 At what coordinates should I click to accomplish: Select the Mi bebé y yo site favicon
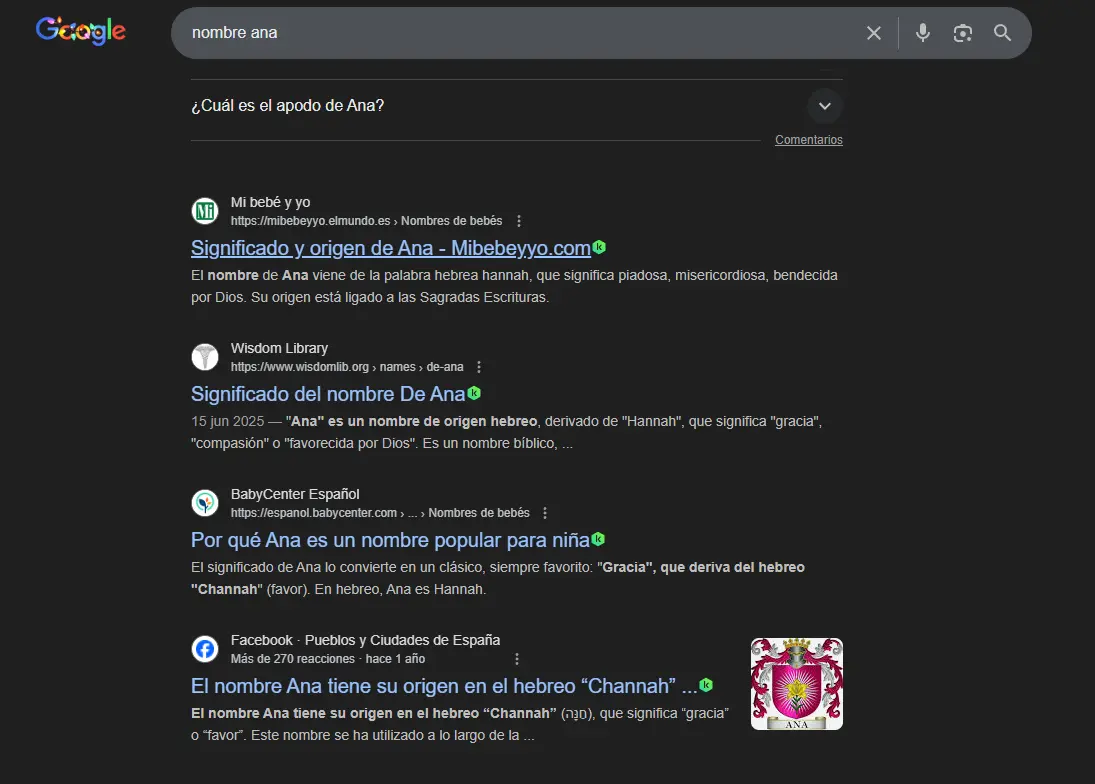point(205,210)
